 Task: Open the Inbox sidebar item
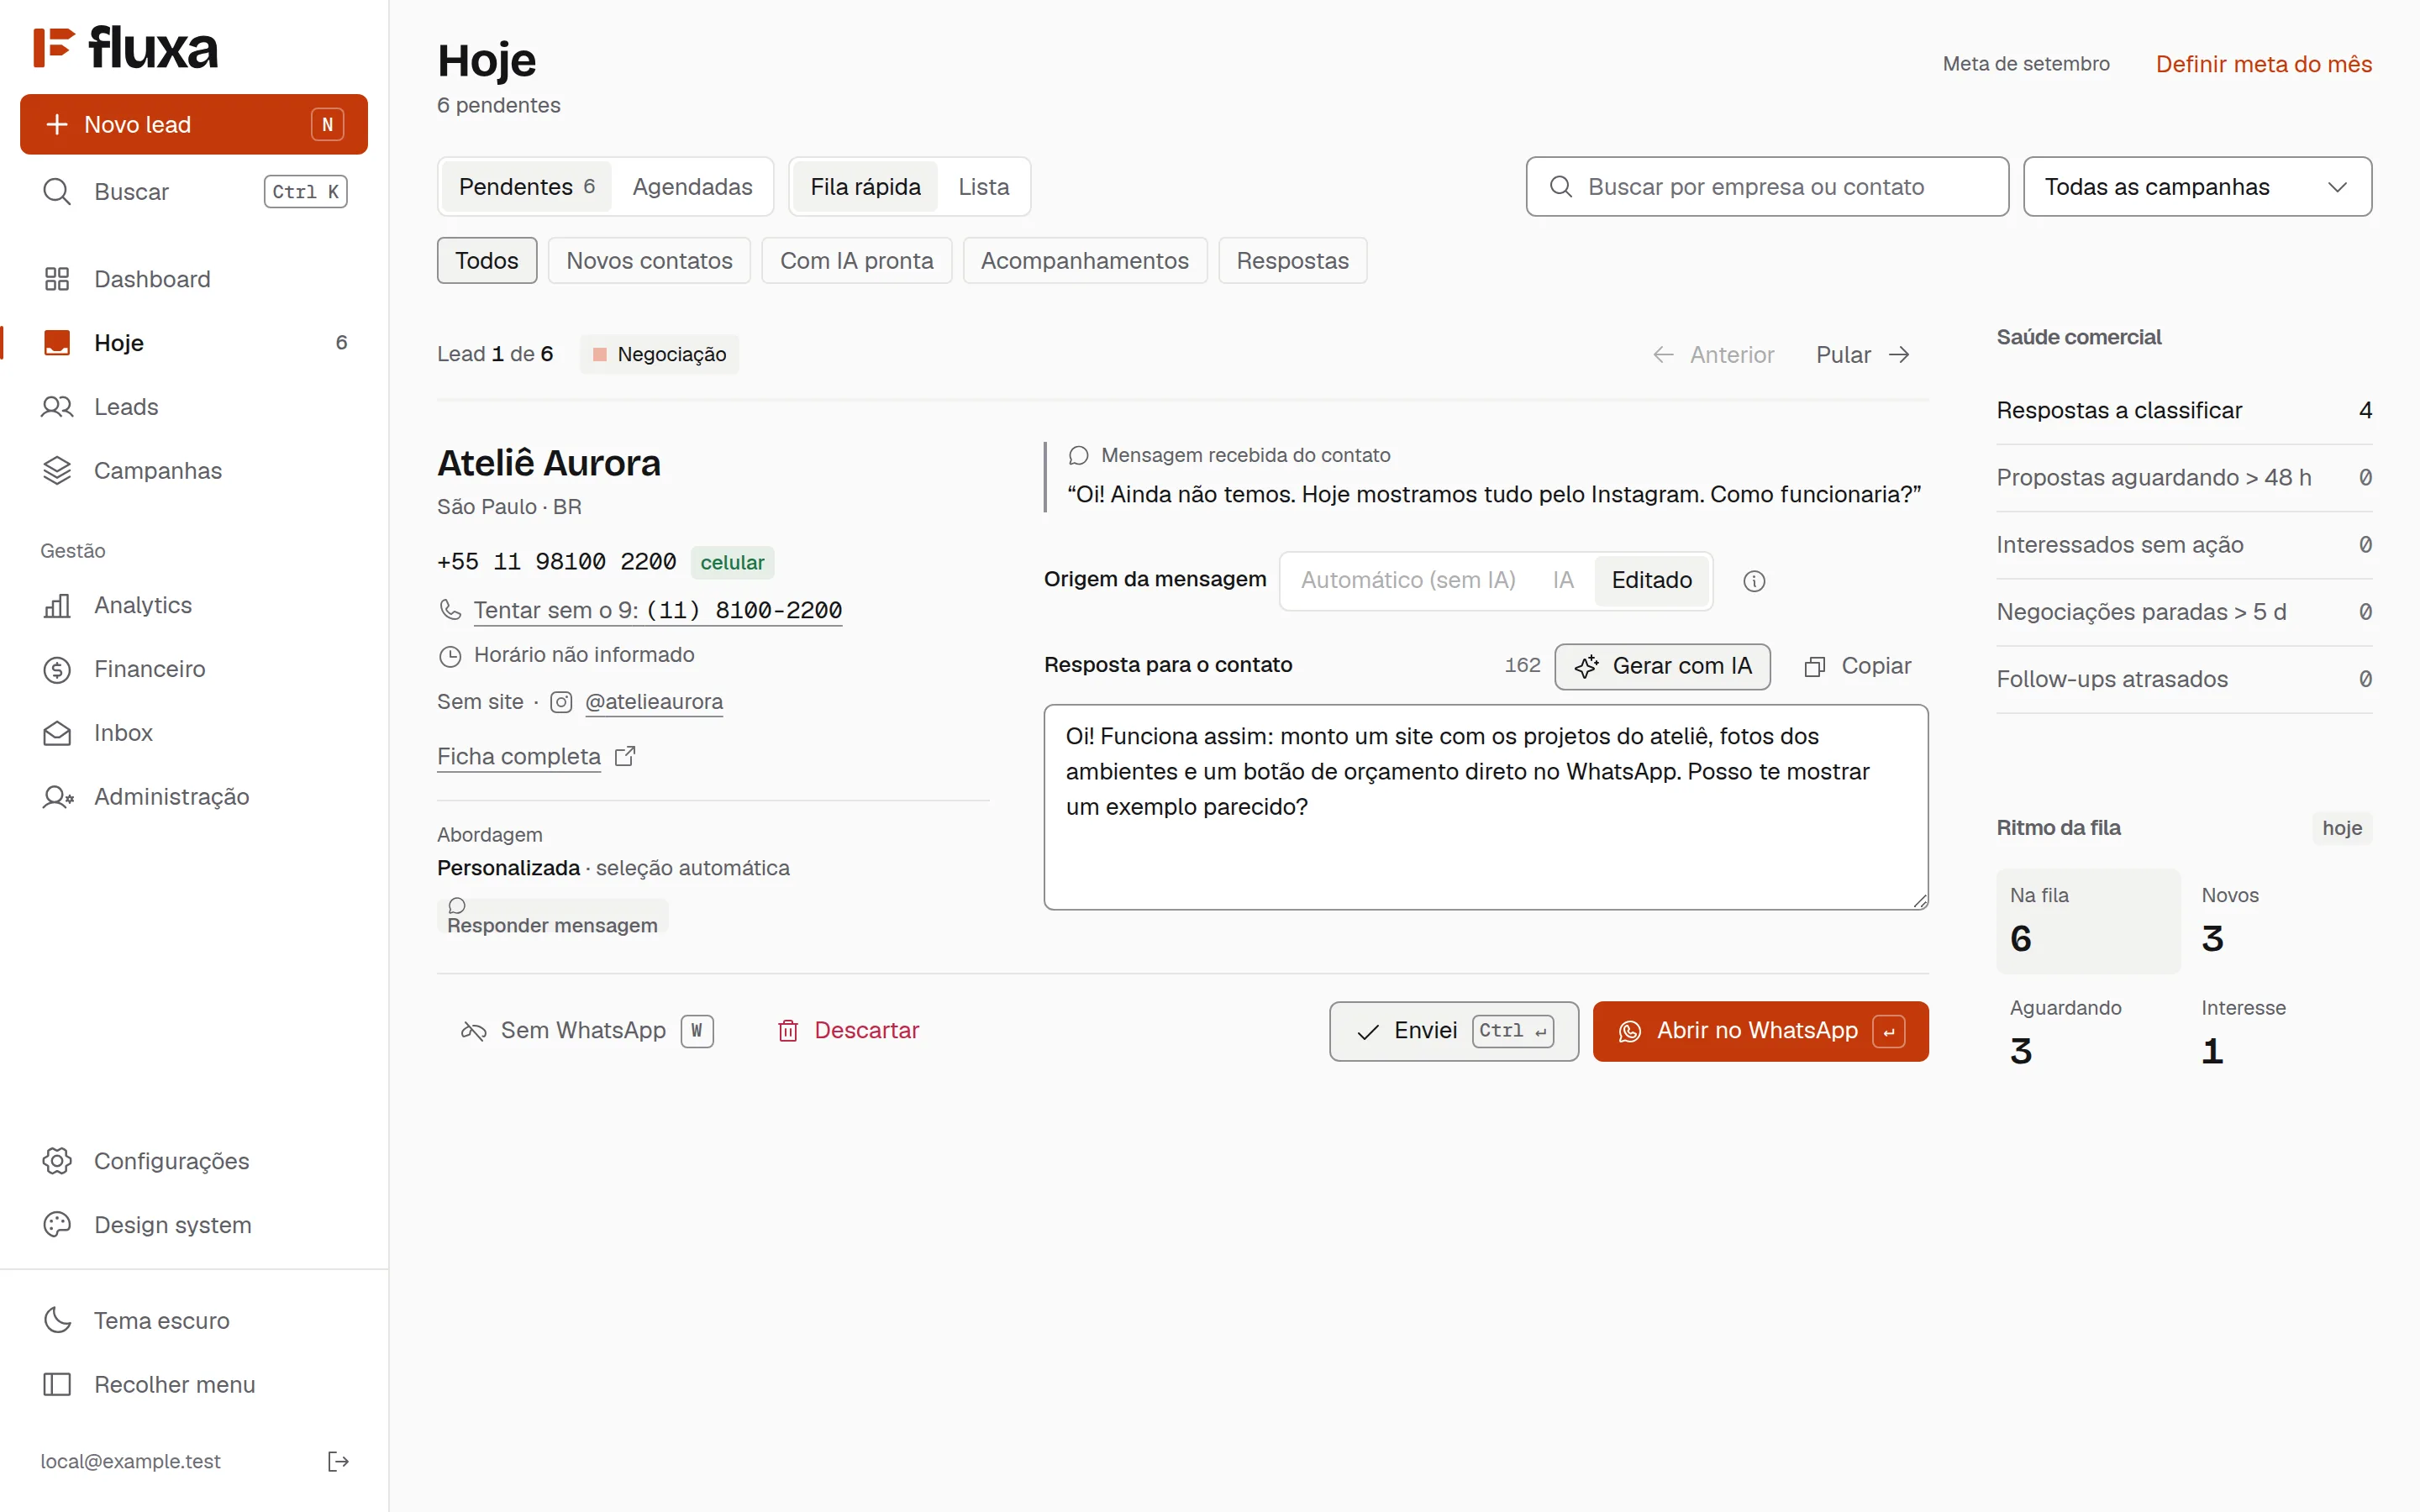pyautogui.click(x=194, y=732)
